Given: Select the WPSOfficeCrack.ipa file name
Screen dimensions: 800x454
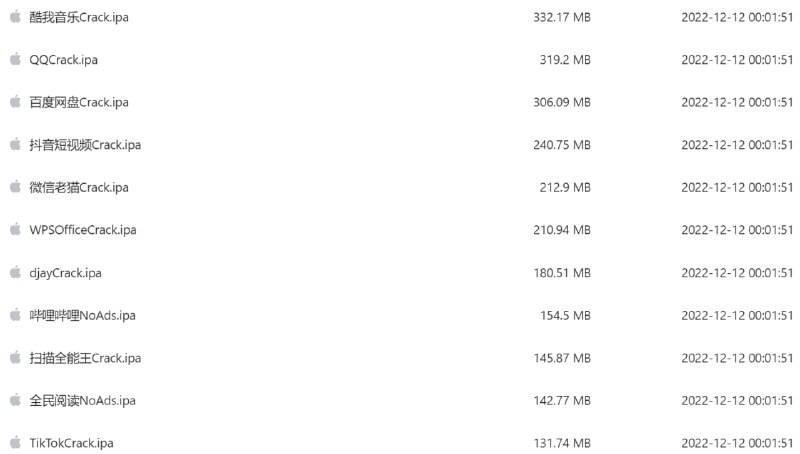Looking at the screenshot, I should tap(83, 230).
